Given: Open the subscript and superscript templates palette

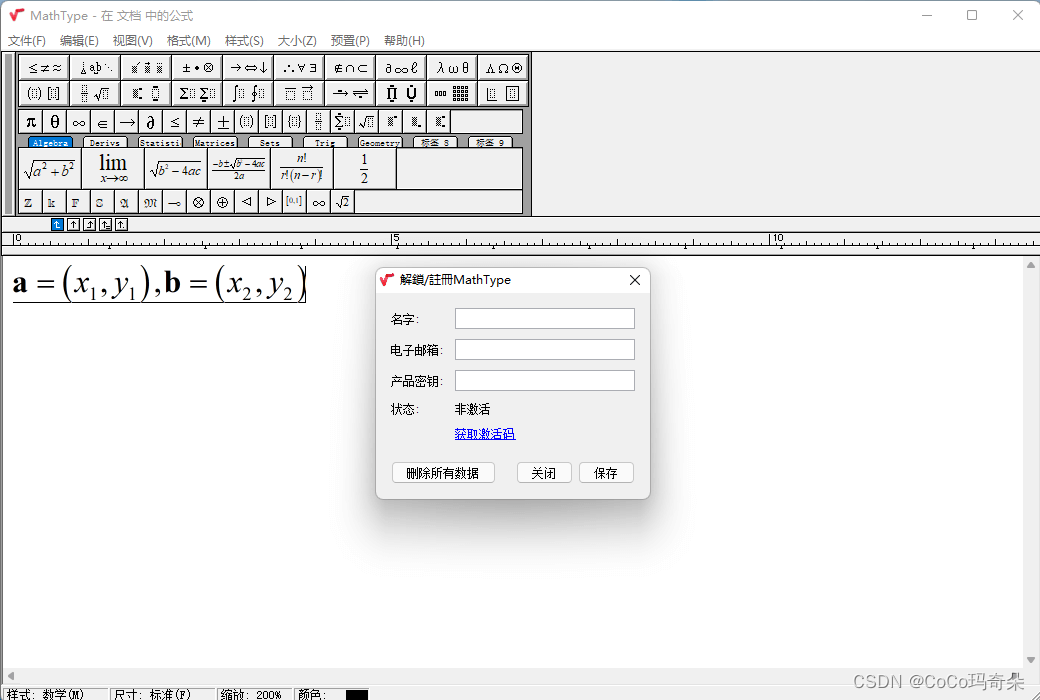Looking at the screenshot, I should click(x=147, y=94).
